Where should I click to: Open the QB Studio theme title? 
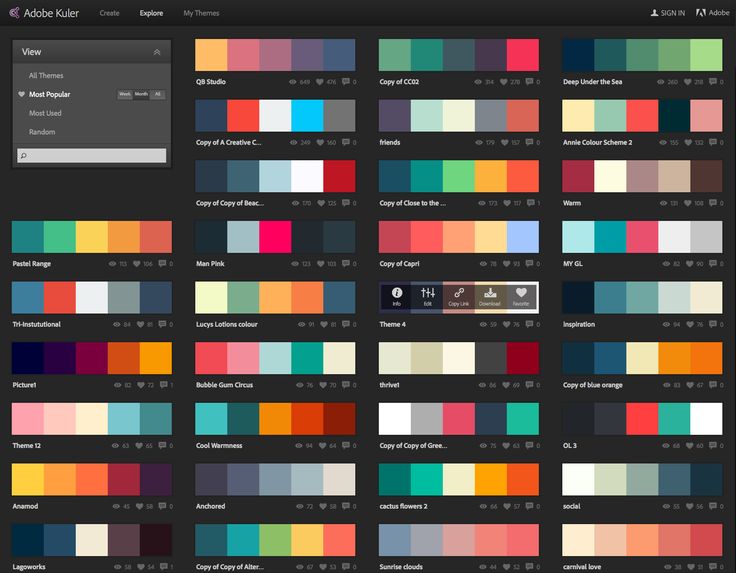(211, 82)
